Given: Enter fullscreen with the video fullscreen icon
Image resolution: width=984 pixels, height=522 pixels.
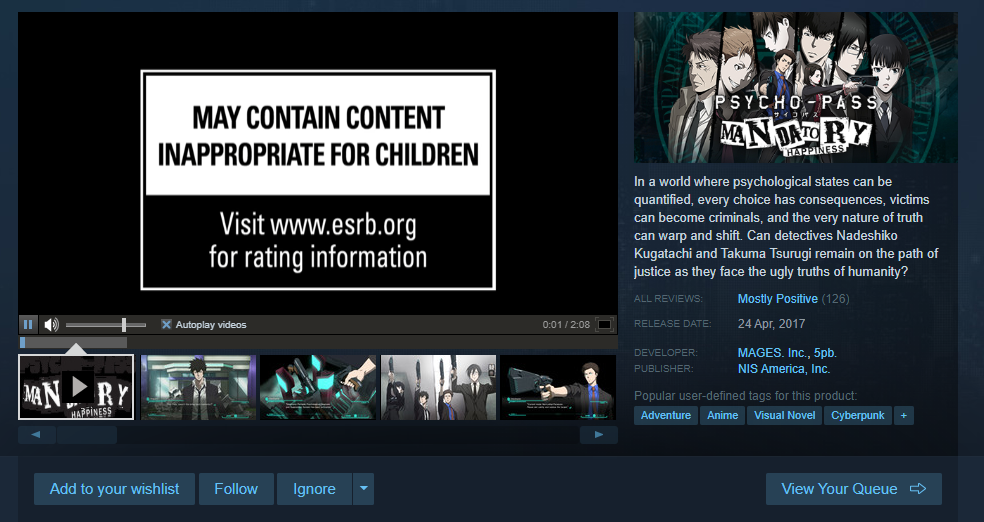Looking at the screenshot, I should [604, 324].
